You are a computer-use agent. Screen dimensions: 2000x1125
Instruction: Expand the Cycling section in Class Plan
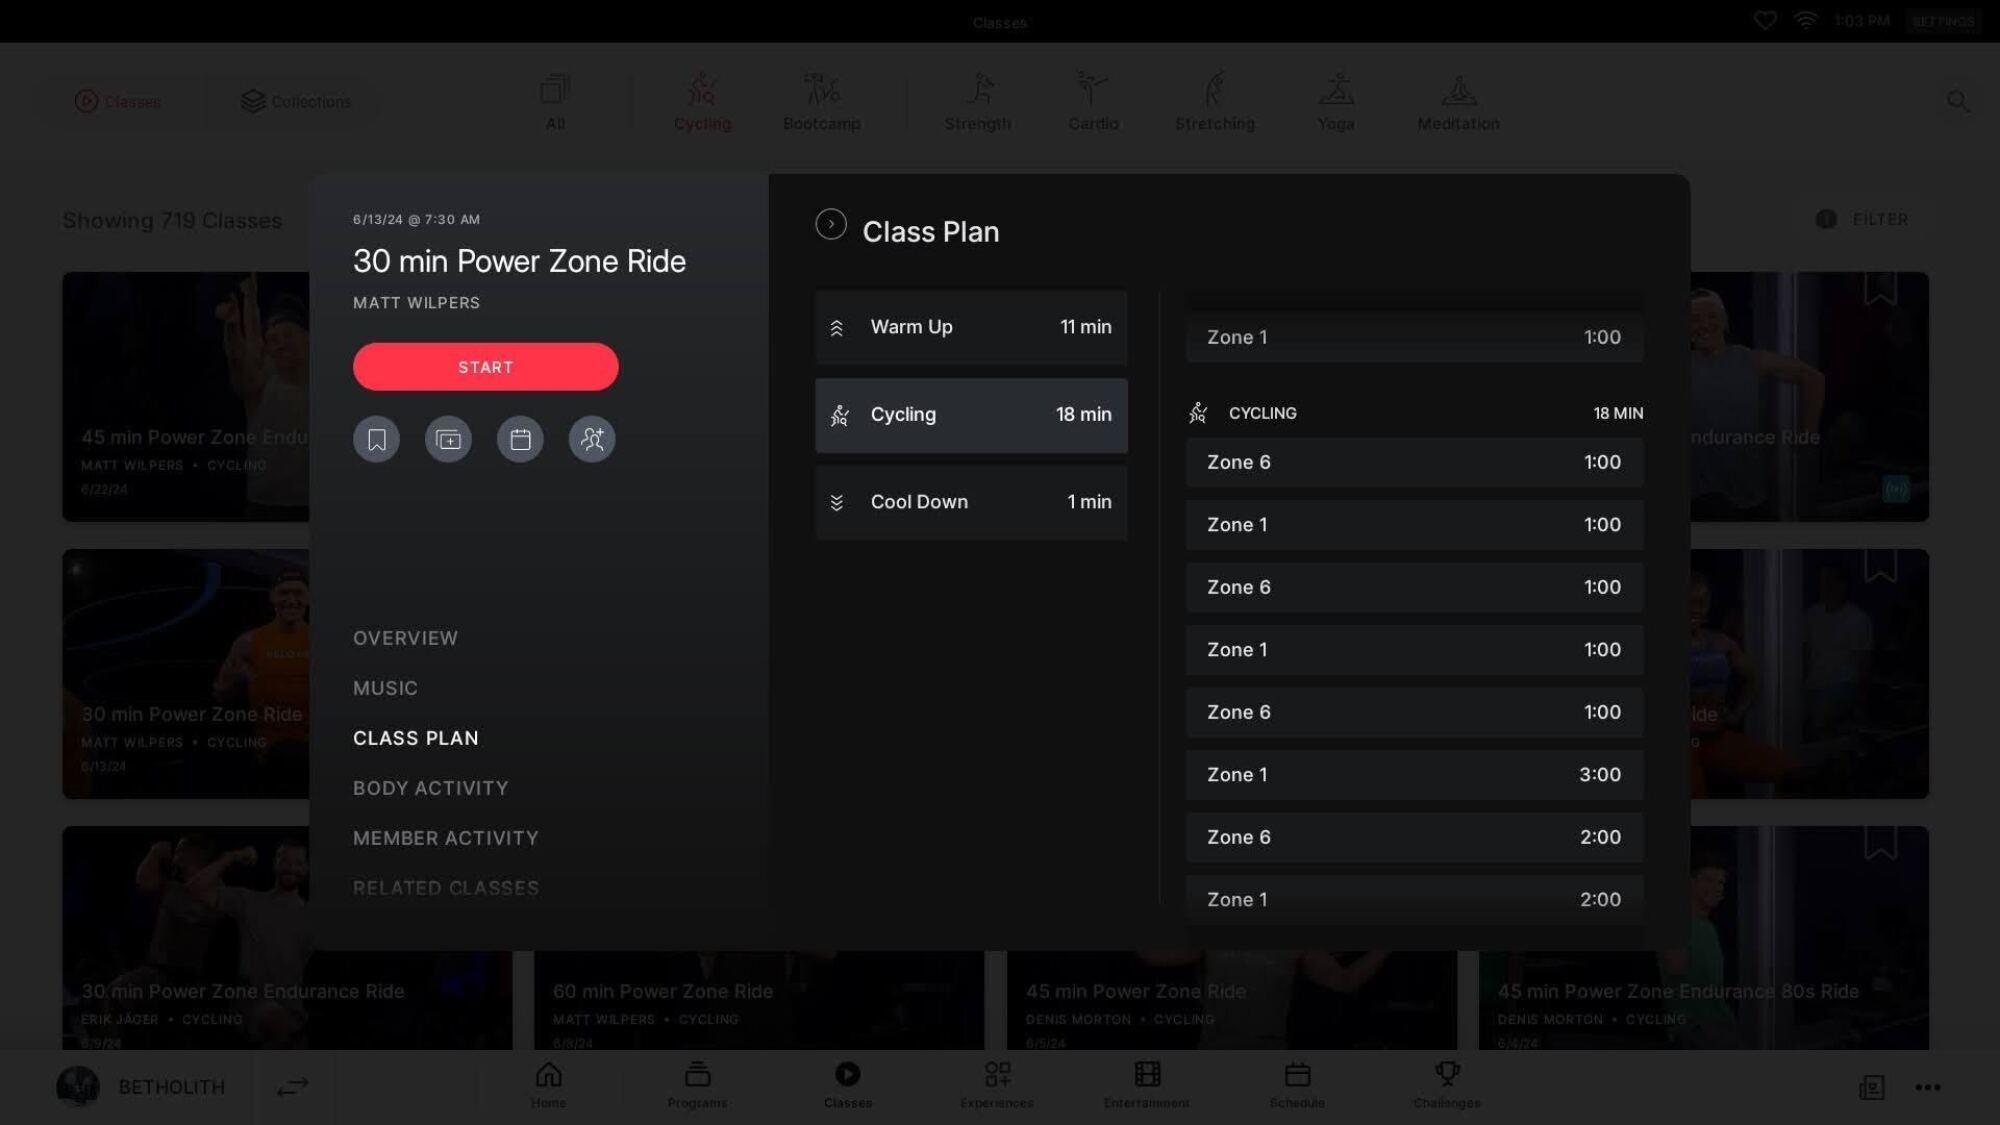click(970, 415)
